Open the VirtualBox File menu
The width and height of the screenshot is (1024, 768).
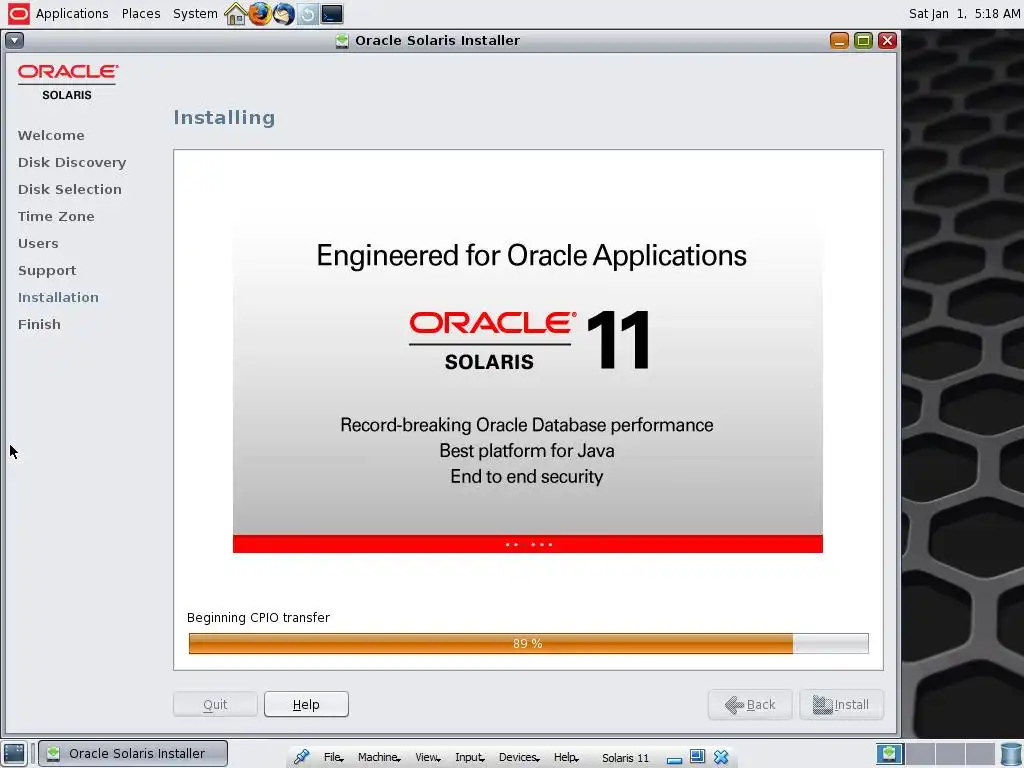click(334, 757)
